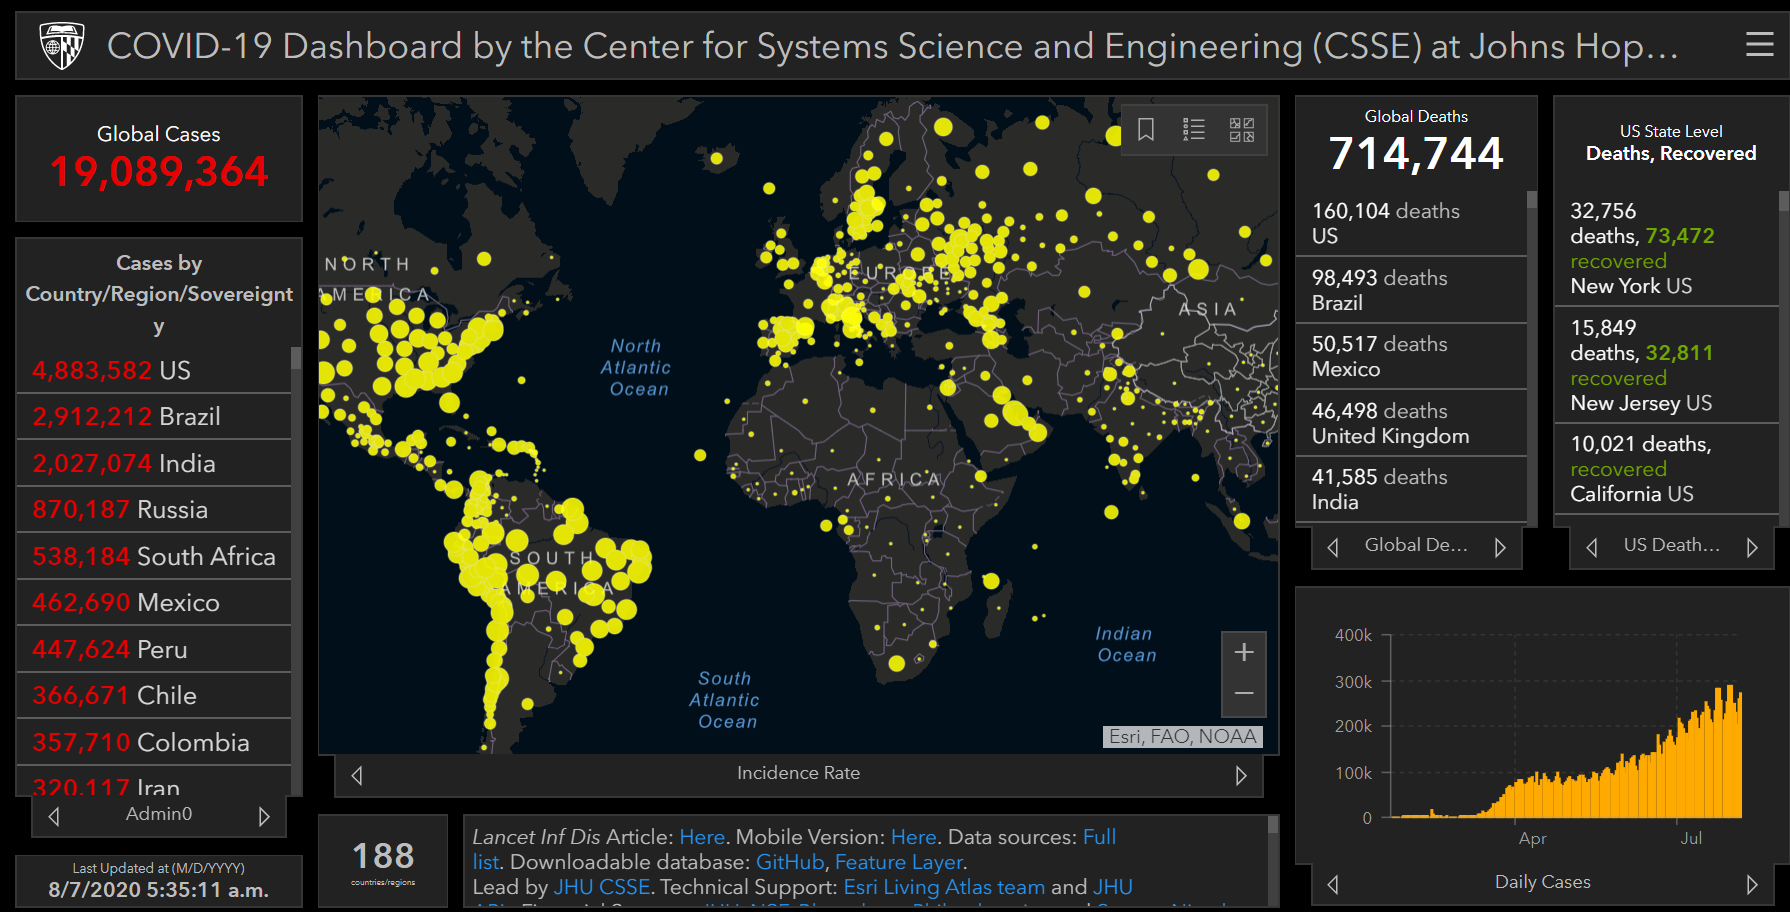This screenshot has width=1790, height=912.
Task: Click right arrow beside Global De… tab
Action: click(1500, 547)
